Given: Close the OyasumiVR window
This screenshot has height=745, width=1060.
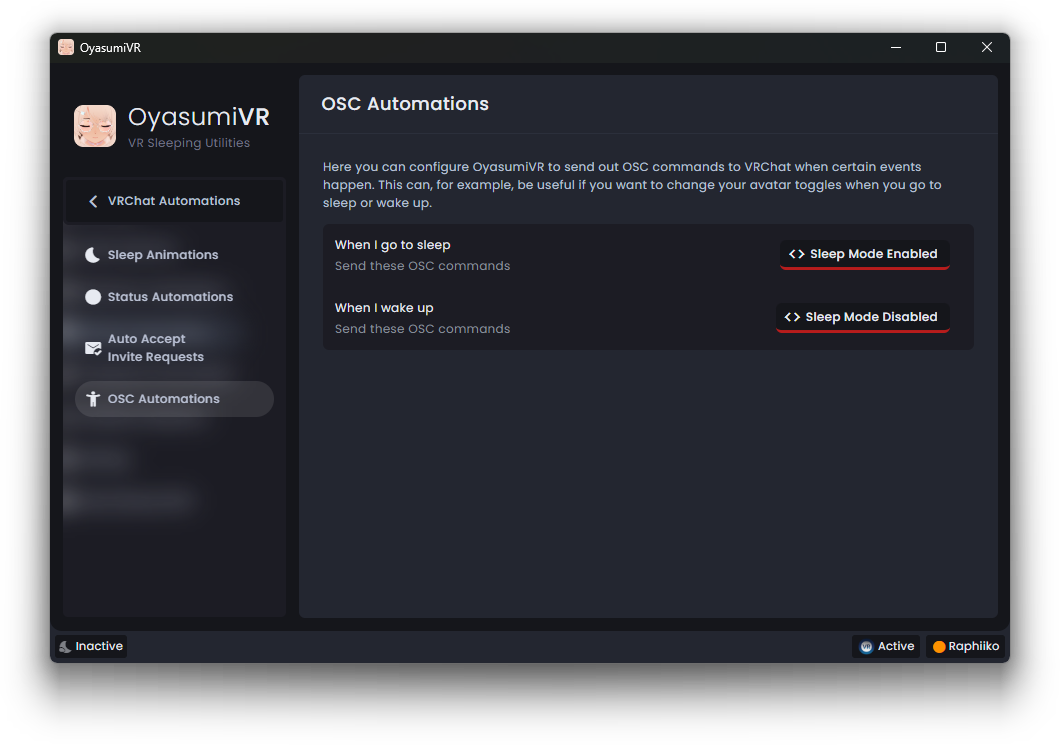Looking at the screenshot, I should [986, 47].
